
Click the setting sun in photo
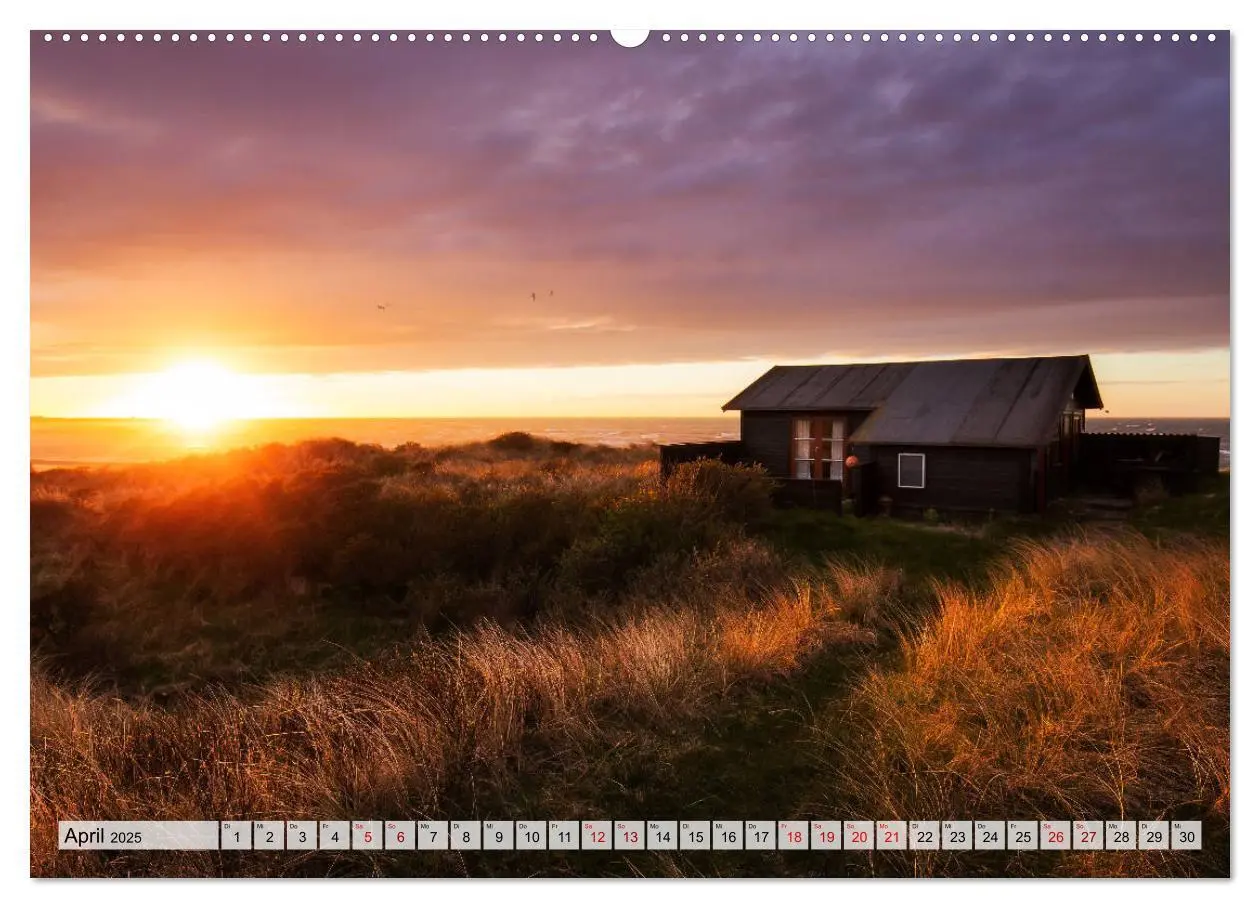(x=198, y=394)
